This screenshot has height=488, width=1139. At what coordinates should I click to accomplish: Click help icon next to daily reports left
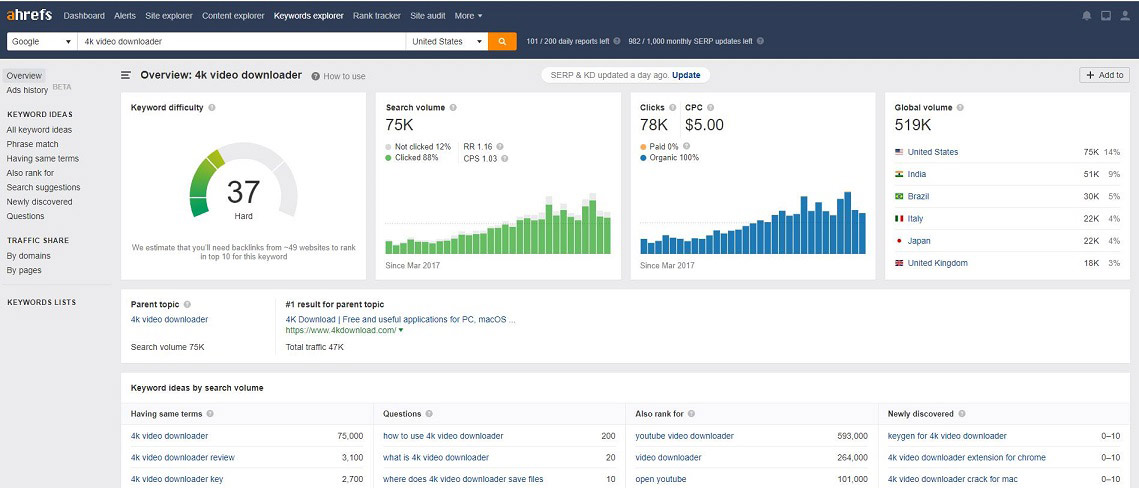(x=617, y=41)
